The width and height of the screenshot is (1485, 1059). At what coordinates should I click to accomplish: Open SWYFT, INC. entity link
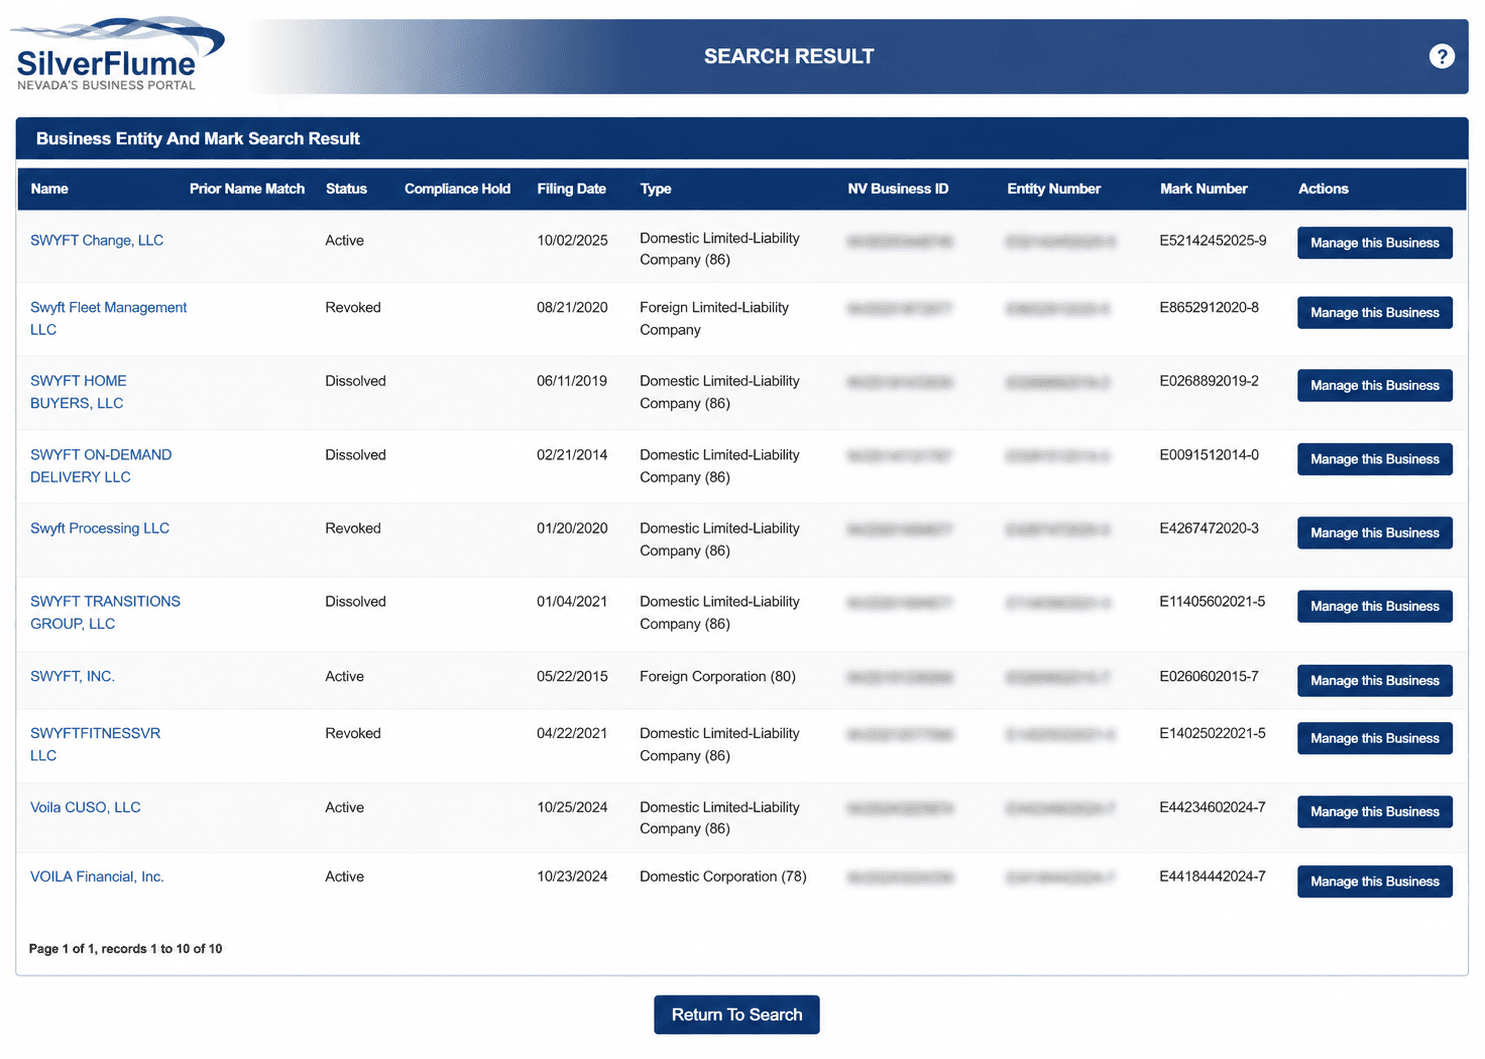[73, 676]
